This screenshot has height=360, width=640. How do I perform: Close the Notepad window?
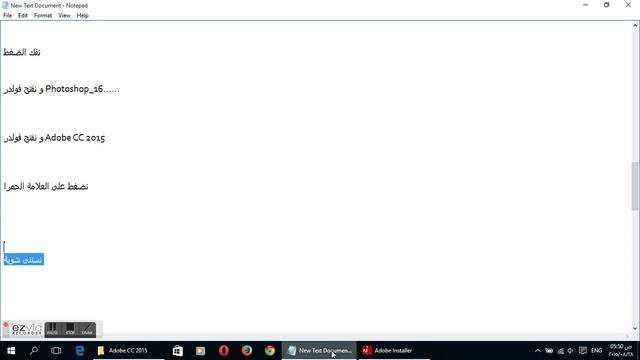[628, 5]
